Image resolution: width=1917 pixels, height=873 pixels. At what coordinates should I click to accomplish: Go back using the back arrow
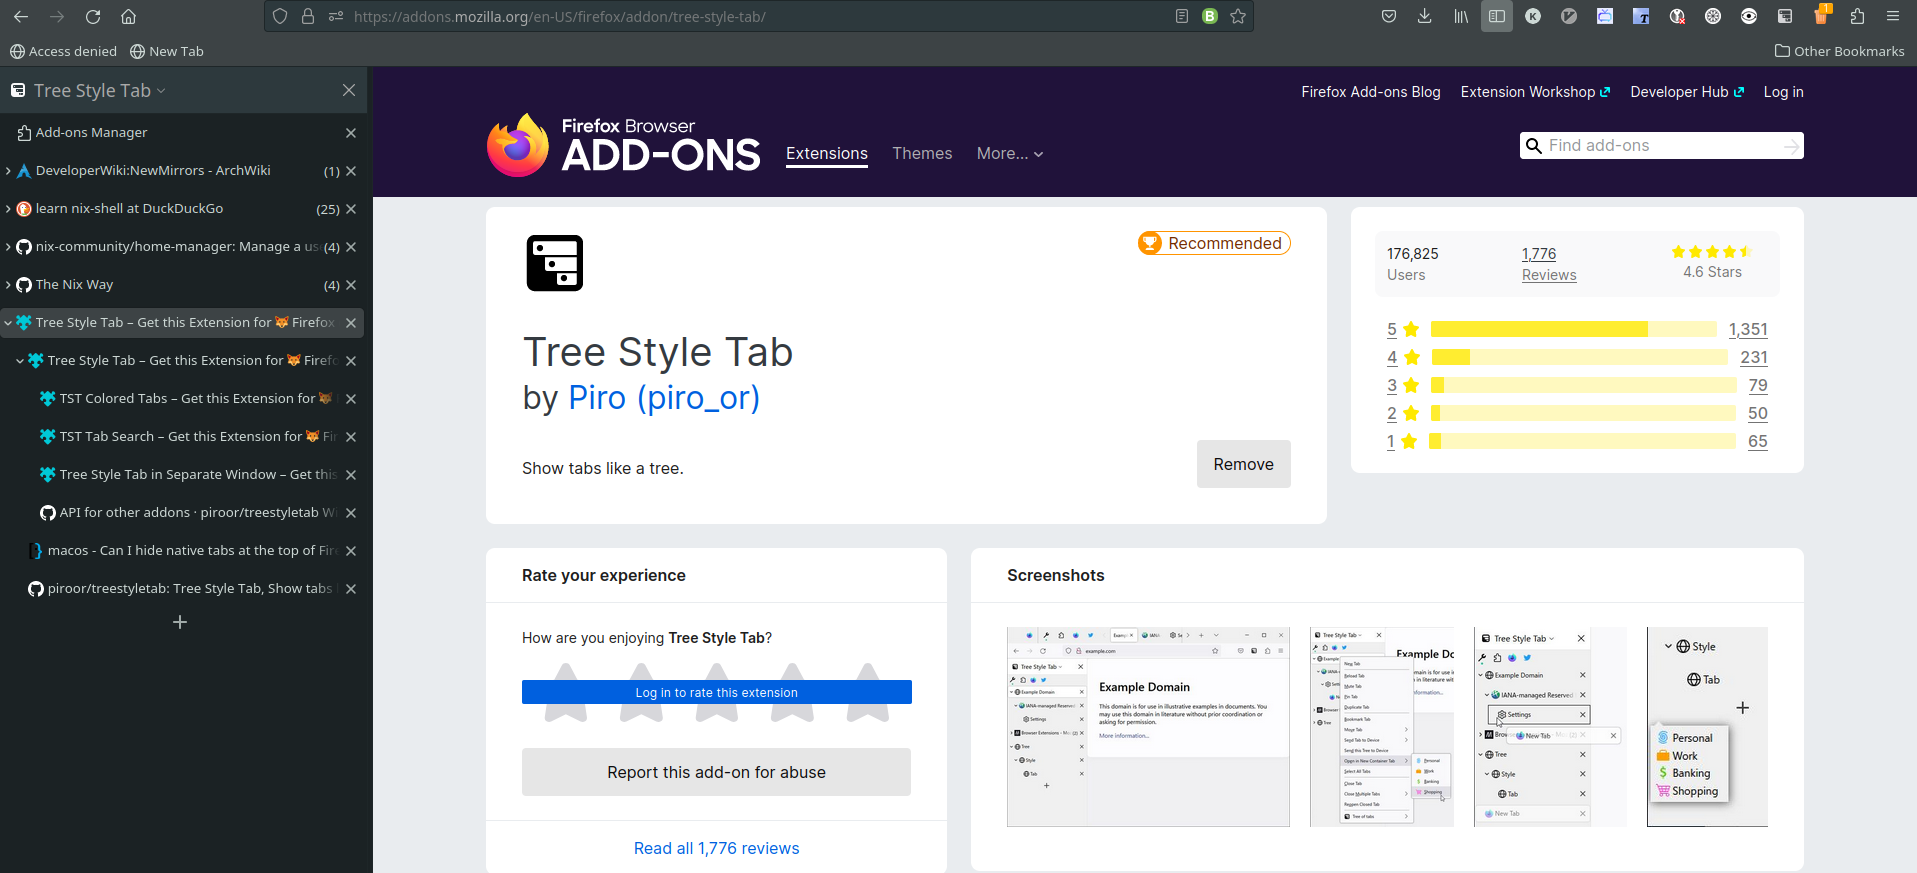(x=21, y=16)
